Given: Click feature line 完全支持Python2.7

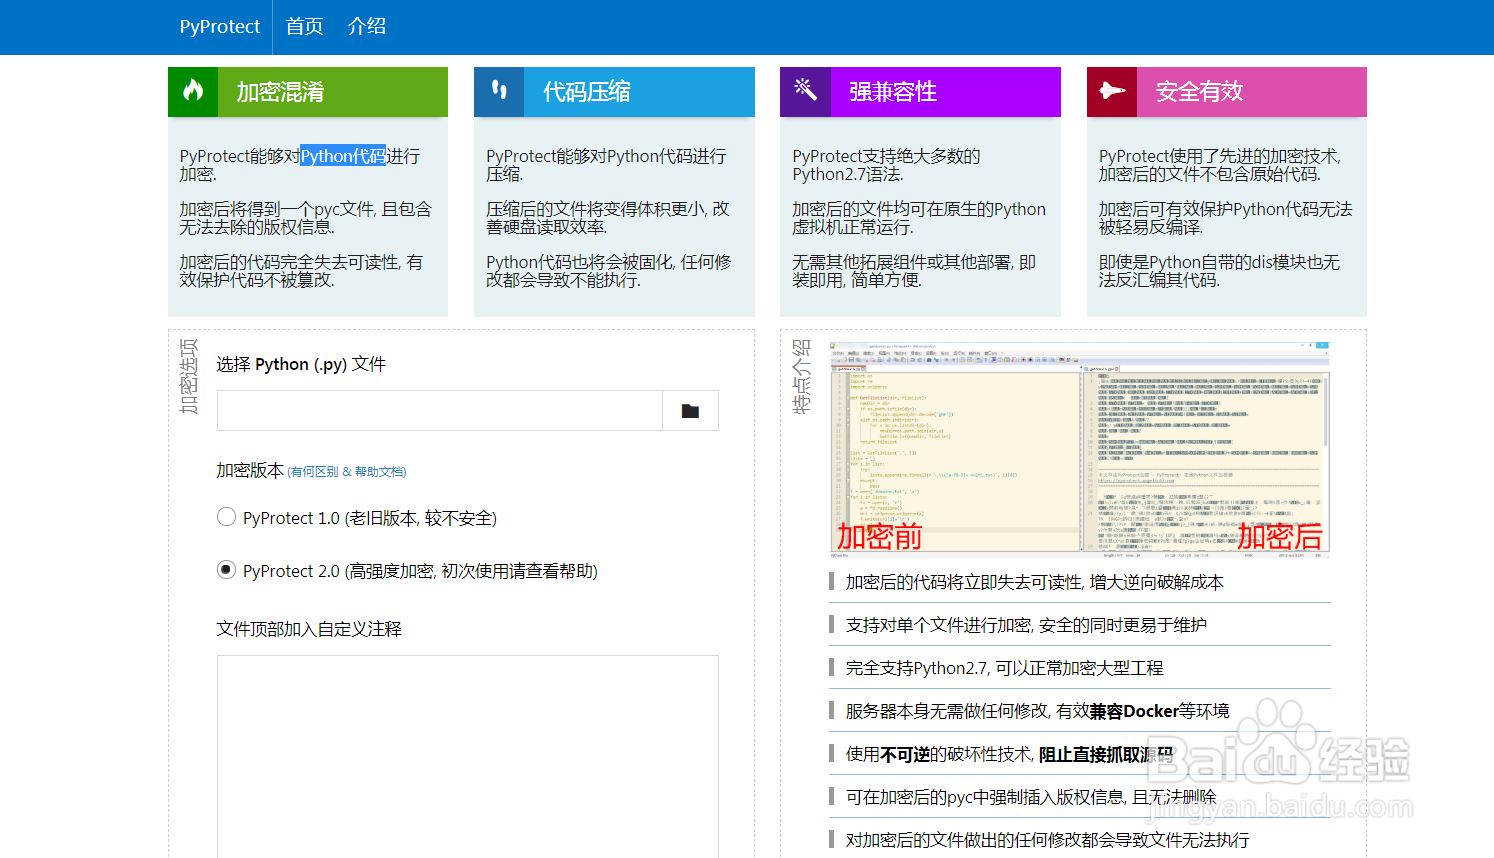Looking at the screenshot, I should click(x=1004, y=668).
